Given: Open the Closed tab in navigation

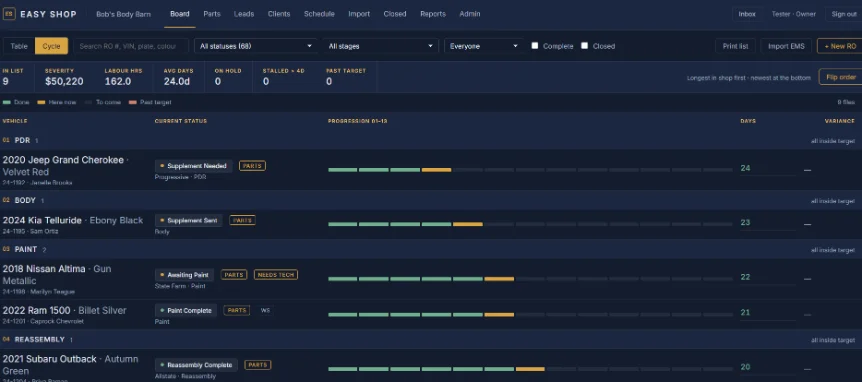Looking at the screenshot, I should point(395,14).
